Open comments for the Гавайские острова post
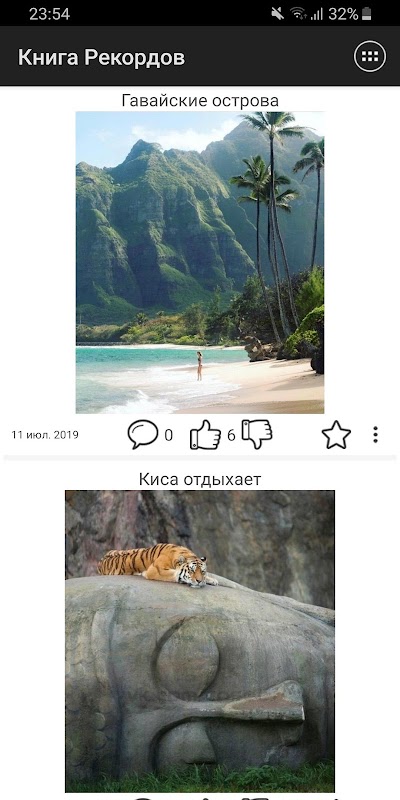400x800 pixels. point(142,434)
